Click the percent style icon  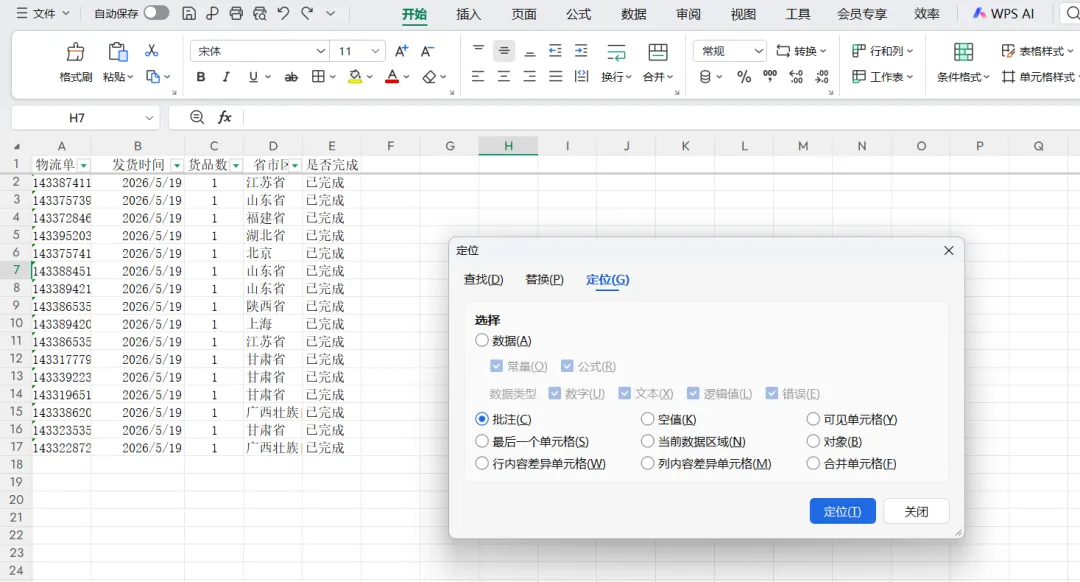pos(744,77)
